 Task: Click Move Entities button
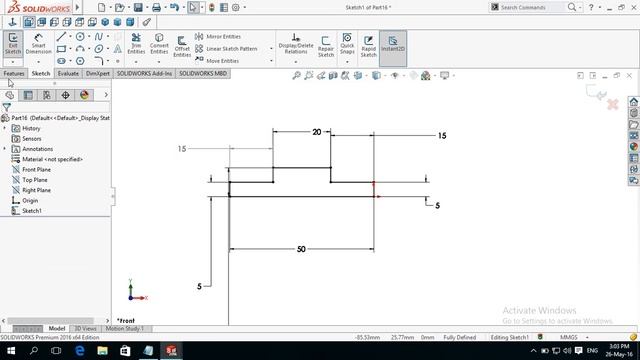[x=217, y=61]
